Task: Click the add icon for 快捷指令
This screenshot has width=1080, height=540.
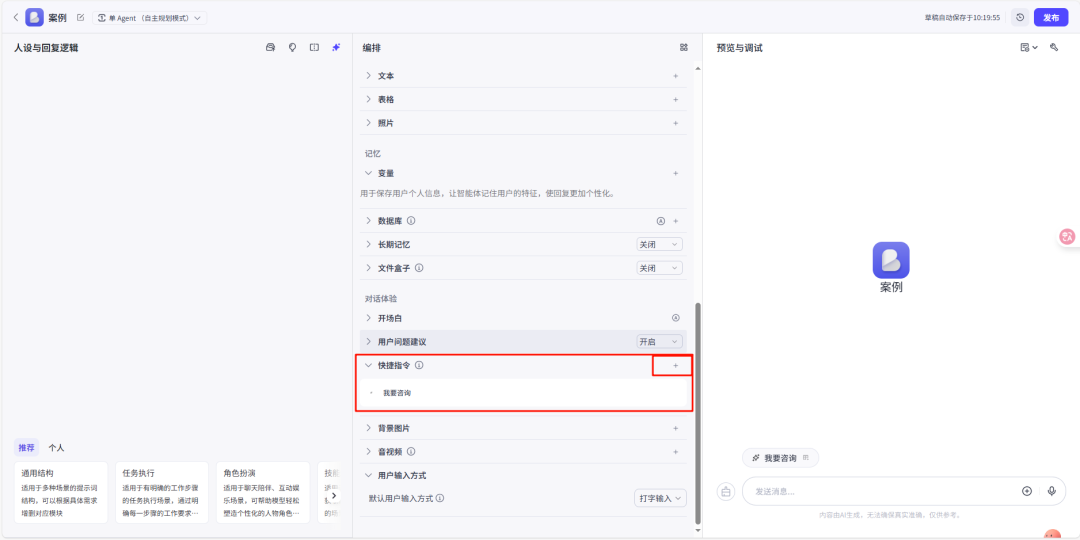Action: point(675,366)
